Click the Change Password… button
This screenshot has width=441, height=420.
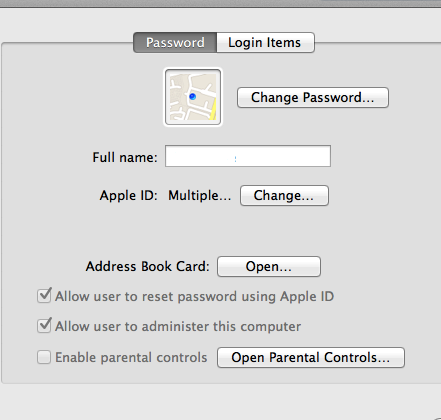tap(313, 98)
